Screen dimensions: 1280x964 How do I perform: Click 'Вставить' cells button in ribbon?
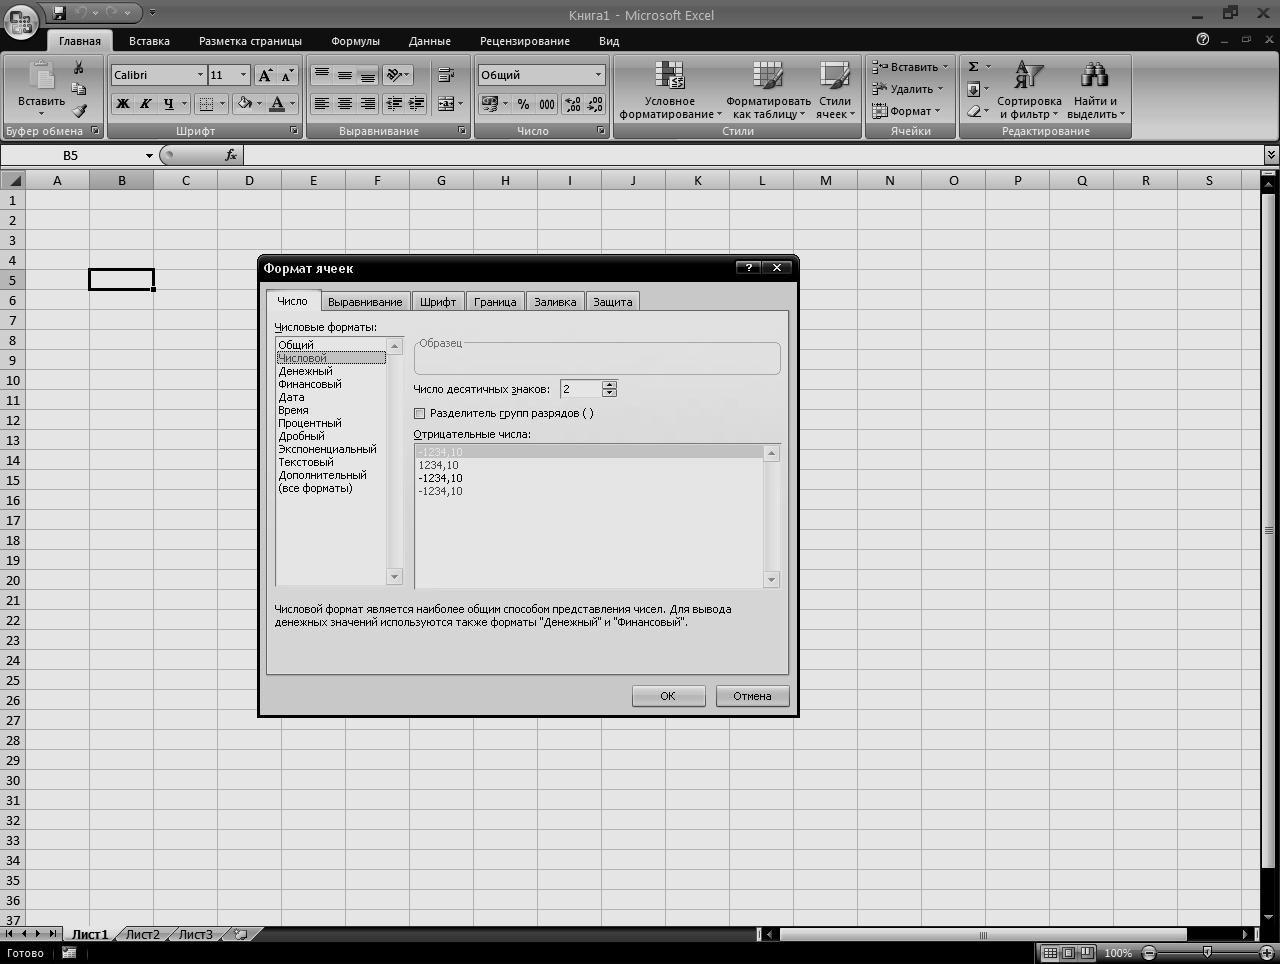pyautogui.click(x=909, y=67)
